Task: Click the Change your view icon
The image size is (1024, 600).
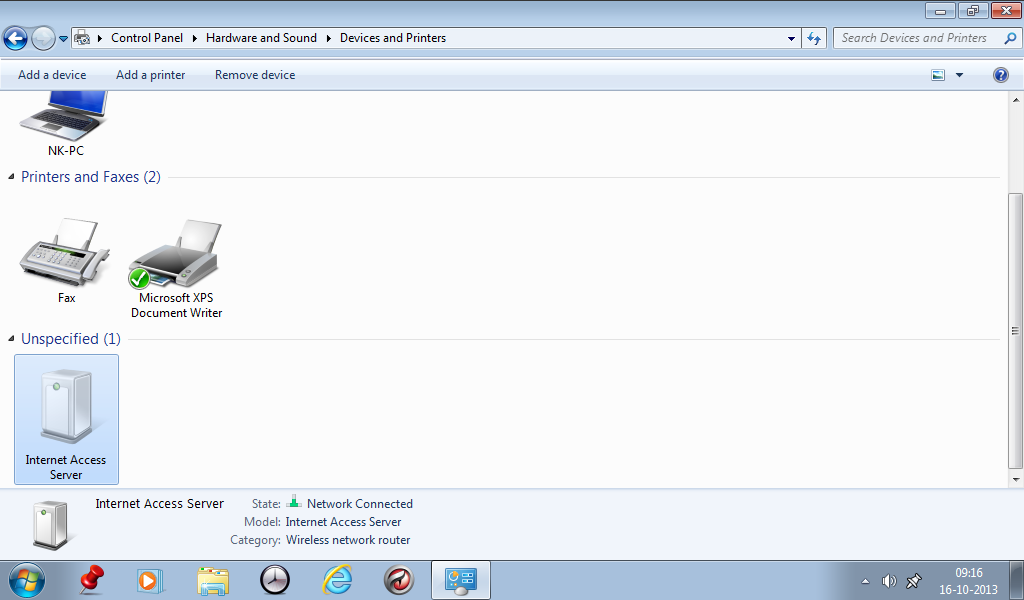Action: 938,75
